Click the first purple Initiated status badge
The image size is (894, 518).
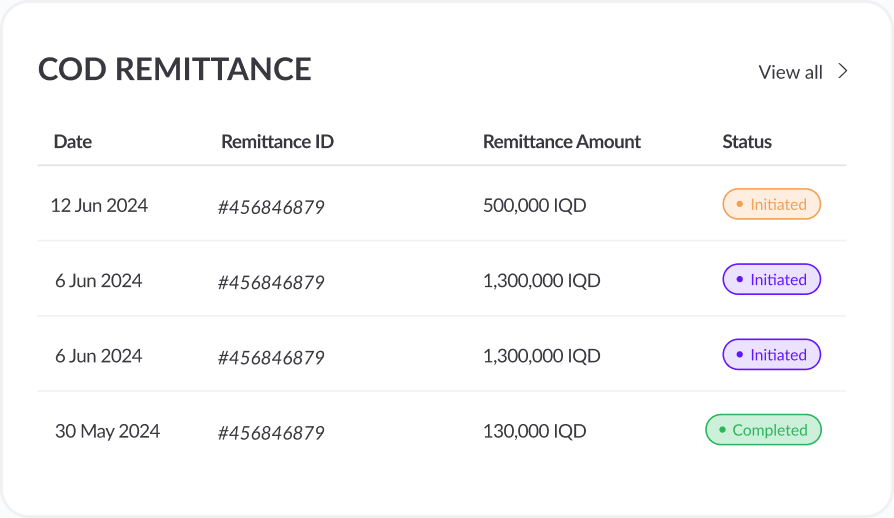tap(771, 279)
